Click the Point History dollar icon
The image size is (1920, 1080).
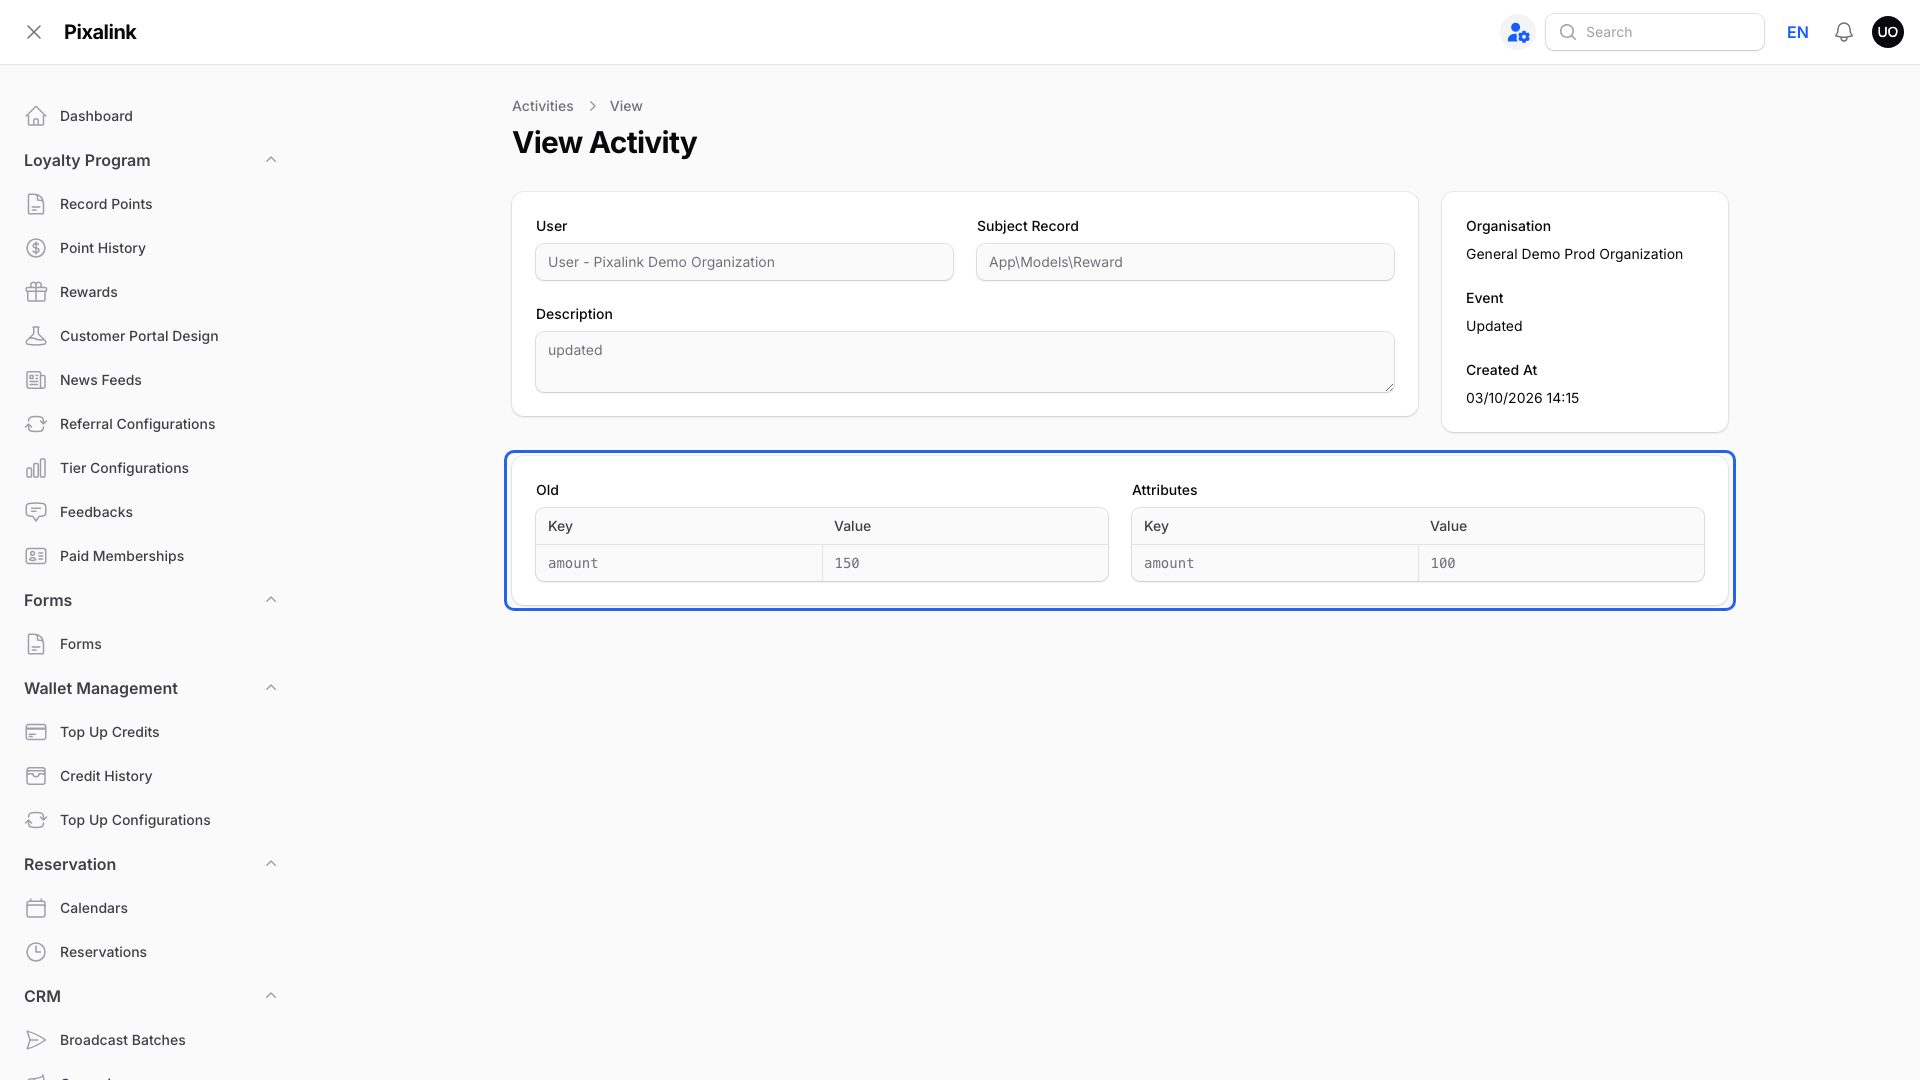[36, 248]
